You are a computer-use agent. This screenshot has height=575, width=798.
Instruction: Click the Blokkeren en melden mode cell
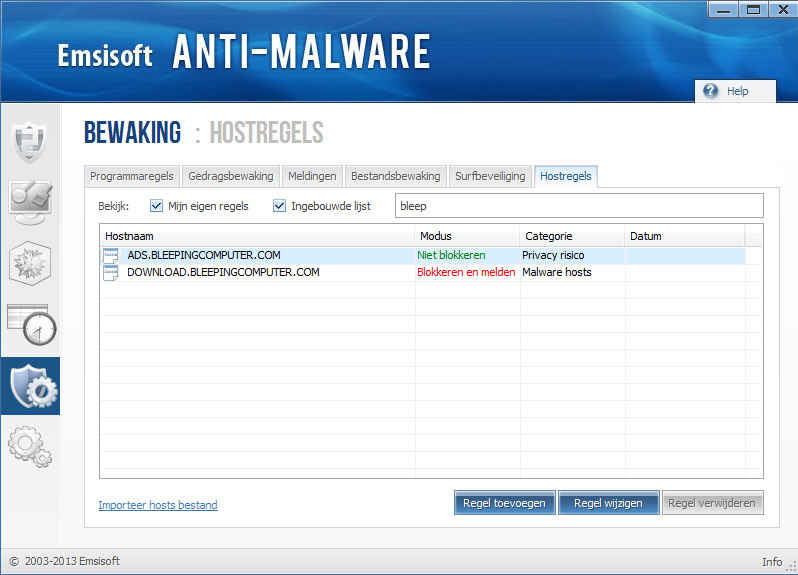466,272
